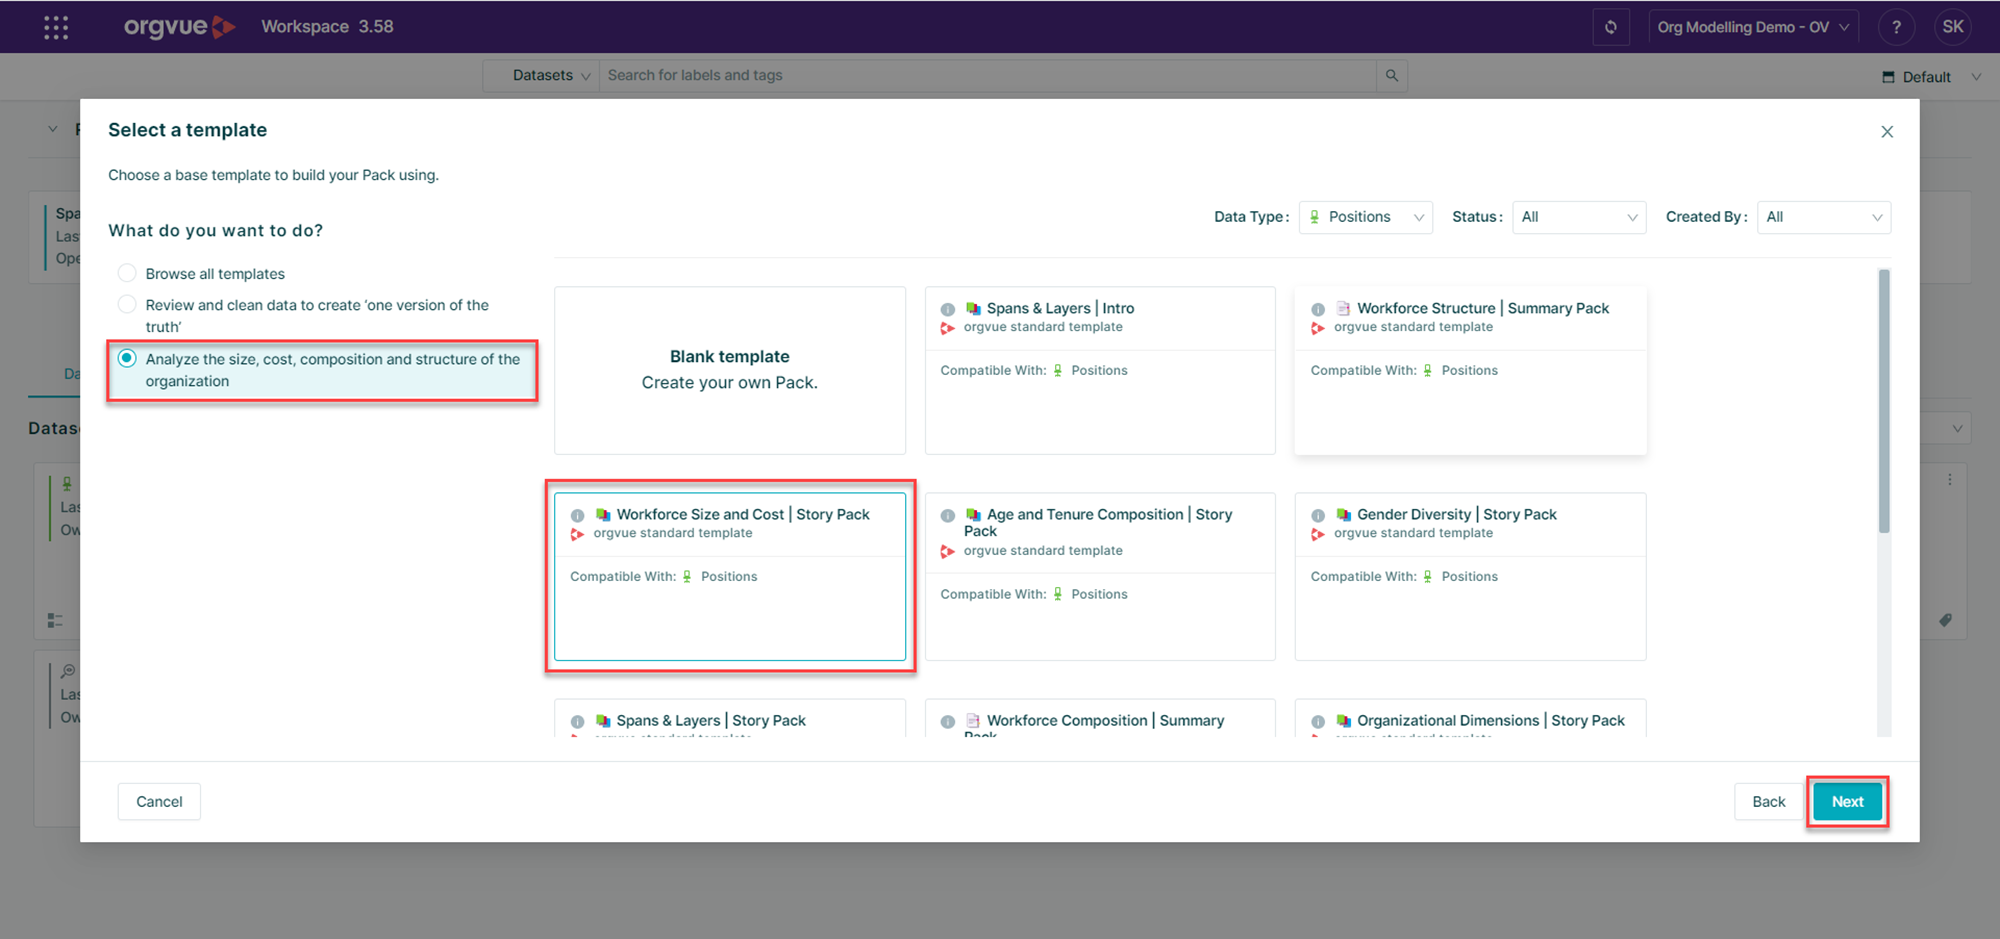The width and height of the screenshot is (2000, 939).
Task: Click the refresh sync icon in header
Action: [x=1611, y=27]
